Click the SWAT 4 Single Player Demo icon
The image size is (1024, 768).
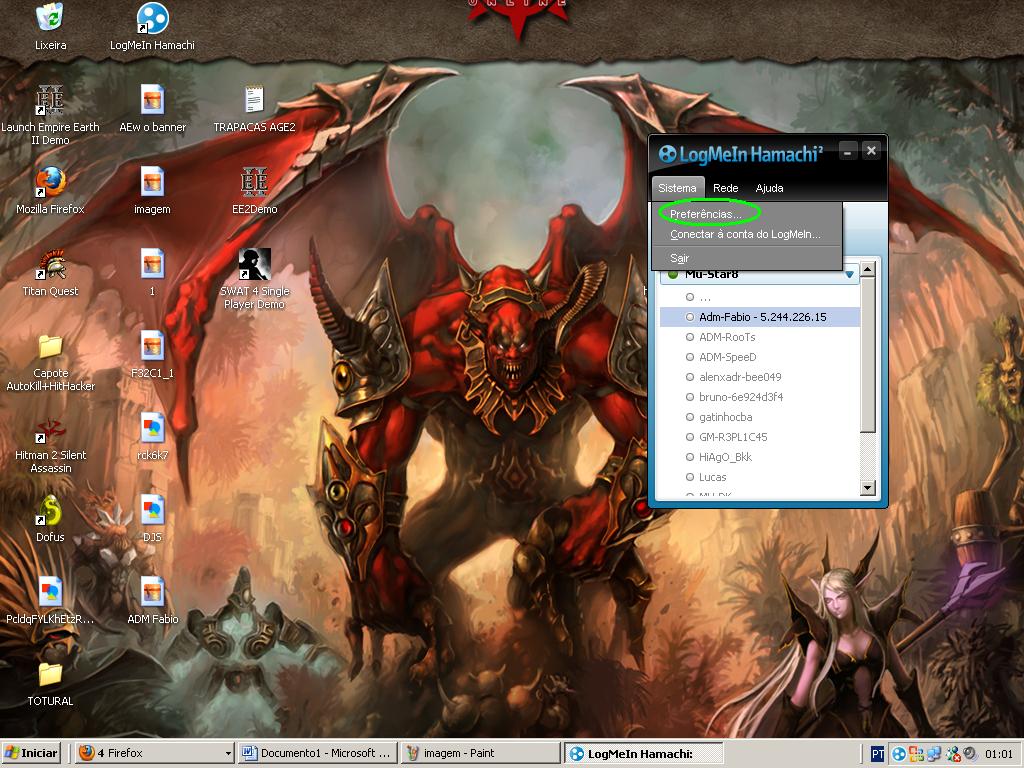[255, 265]
